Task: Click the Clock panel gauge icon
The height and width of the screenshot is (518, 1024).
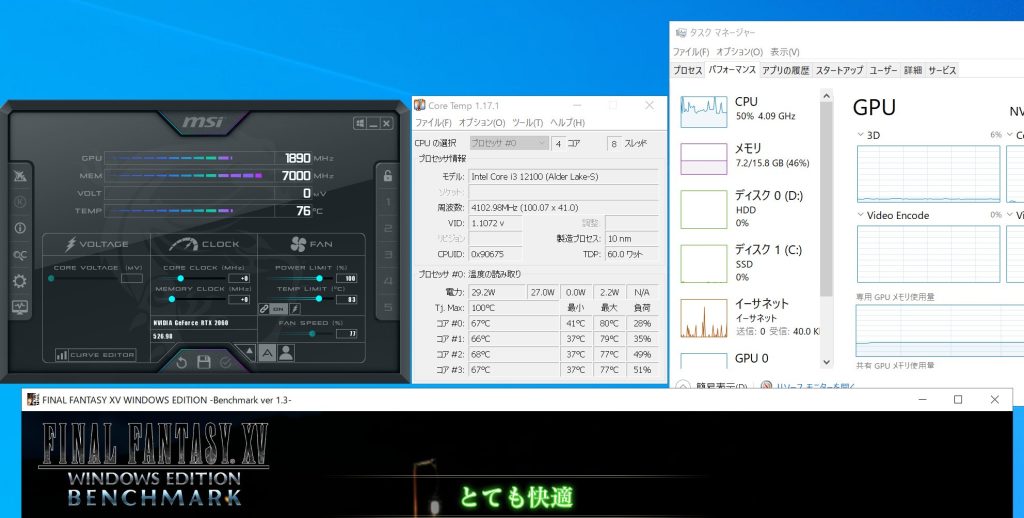Action: pos(183,244)
